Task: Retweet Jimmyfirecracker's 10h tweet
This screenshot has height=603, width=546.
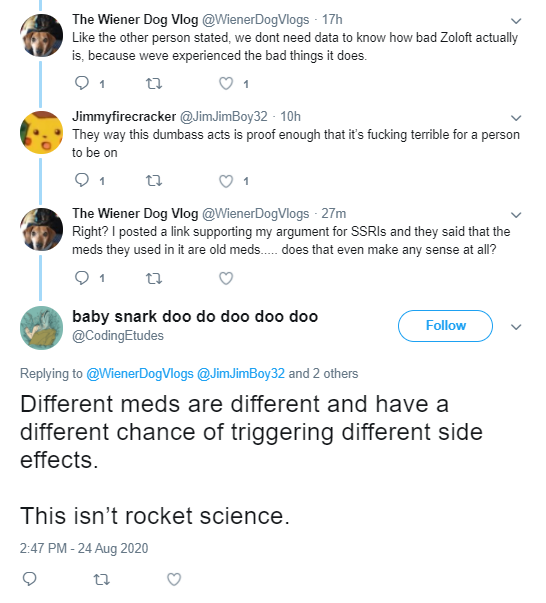Action: click(154, 180)
